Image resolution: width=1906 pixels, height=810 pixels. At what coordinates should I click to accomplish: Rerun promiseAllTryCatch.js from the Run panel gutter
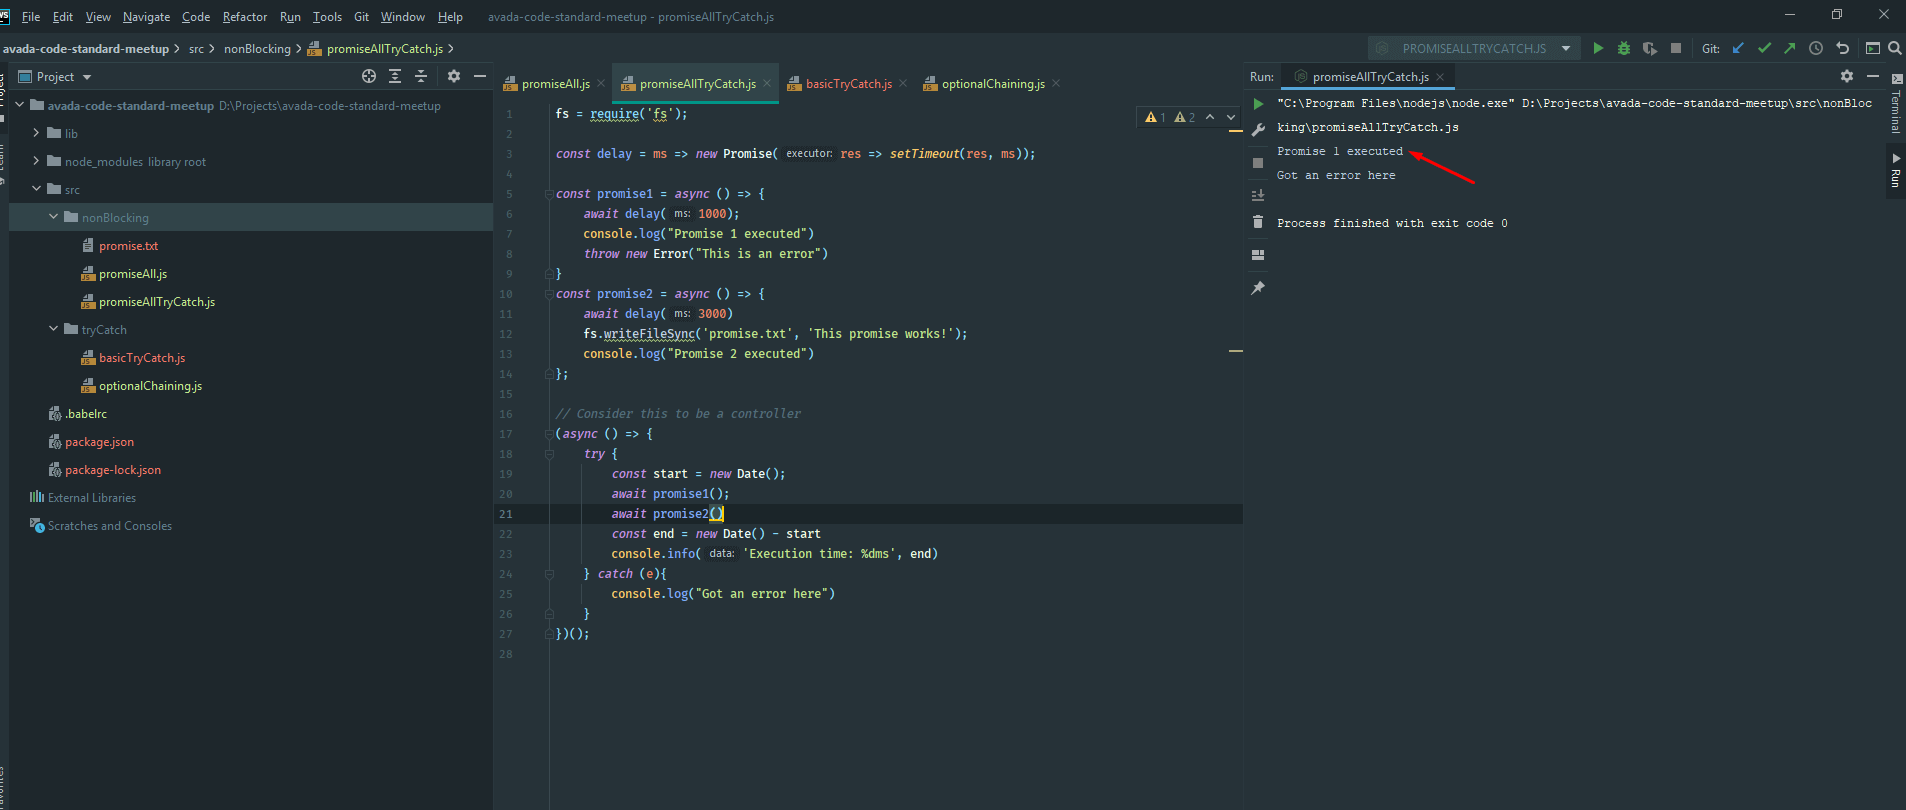(x=1258, y=104)
